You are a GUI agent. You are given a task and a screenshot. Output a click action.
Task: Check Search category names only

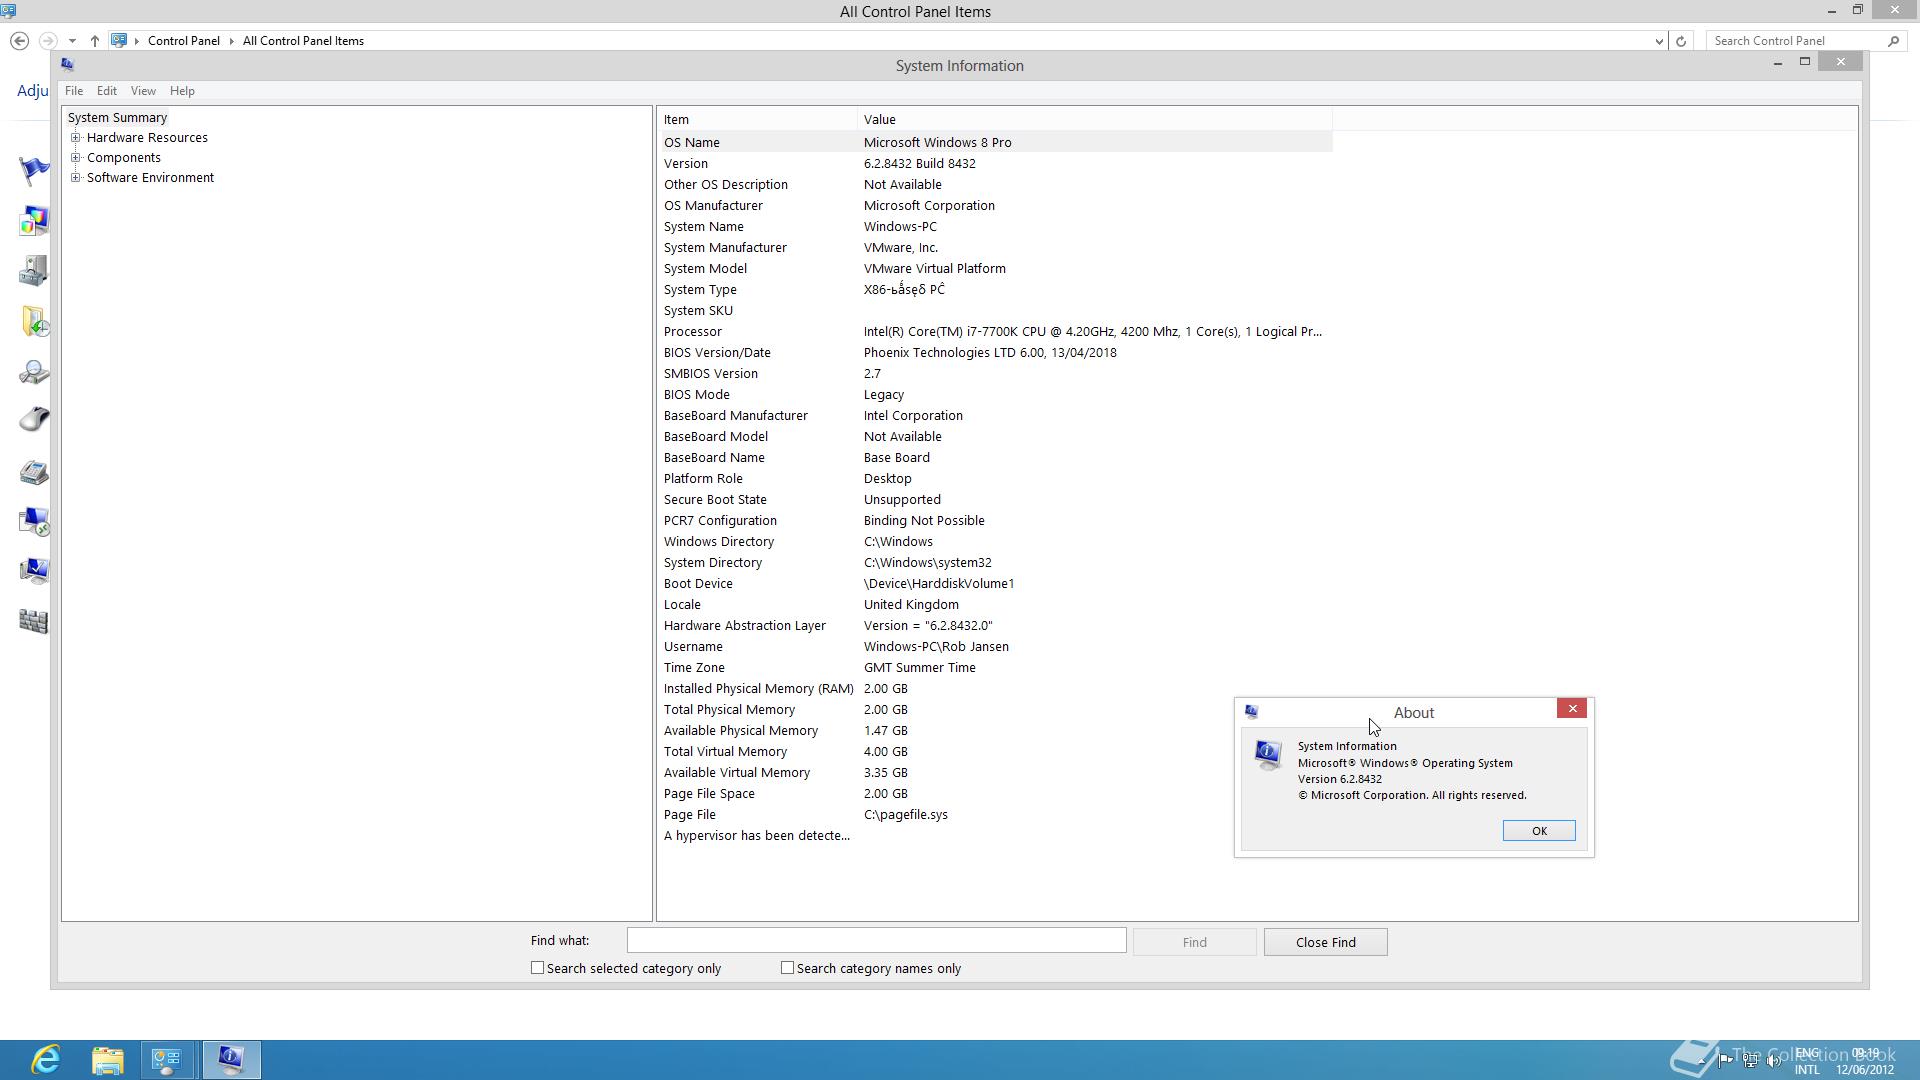[x=788, y=968]
